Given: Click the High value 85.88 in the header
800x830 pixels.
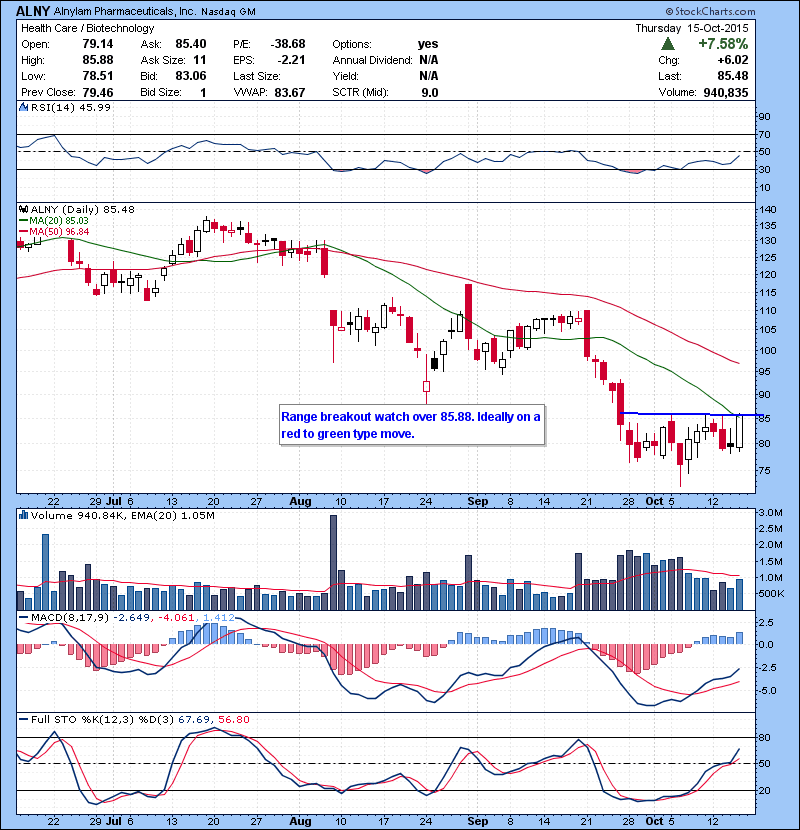Looking at the screenshot, I should (x=98, y=60).
